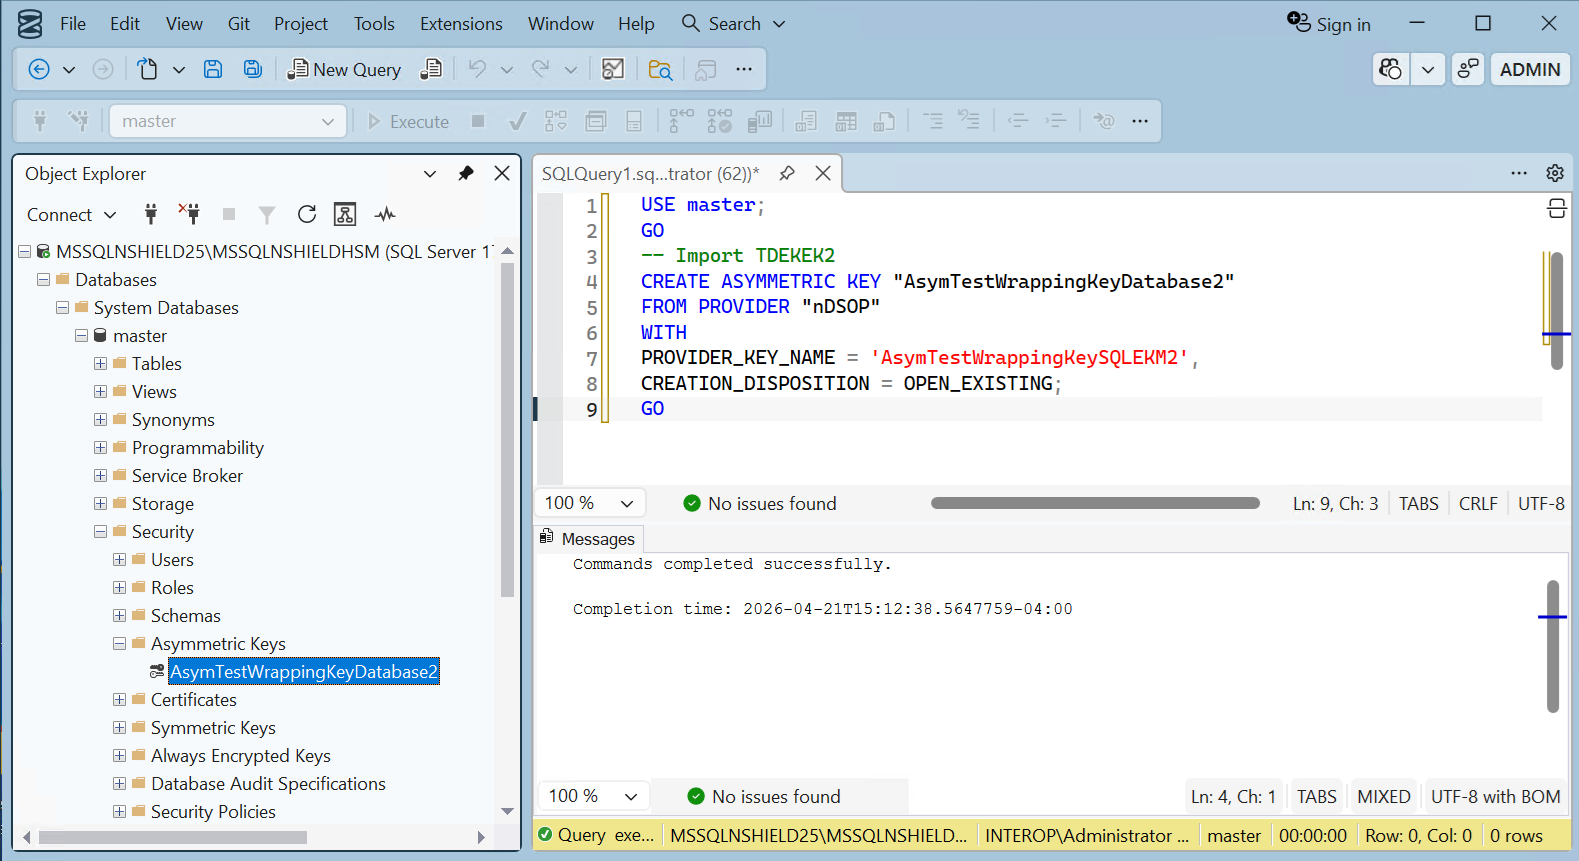This screenshot has height=861, width=1579.
Task: Refresh the Object Explorer tree
Action: [307, 214]
